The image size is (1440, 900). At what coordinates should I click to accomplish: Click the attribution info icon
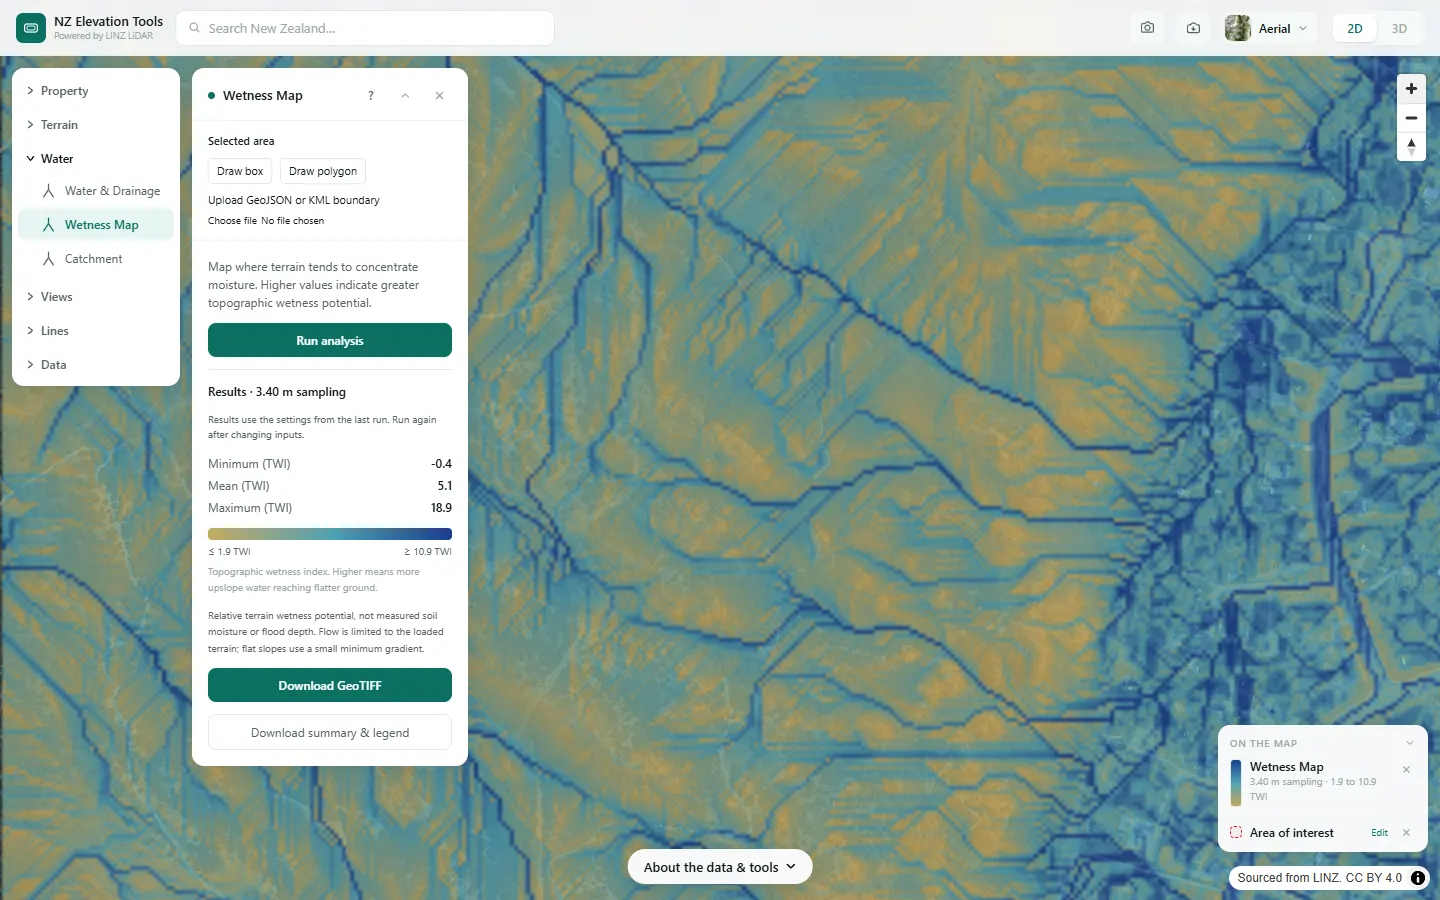1418,878
